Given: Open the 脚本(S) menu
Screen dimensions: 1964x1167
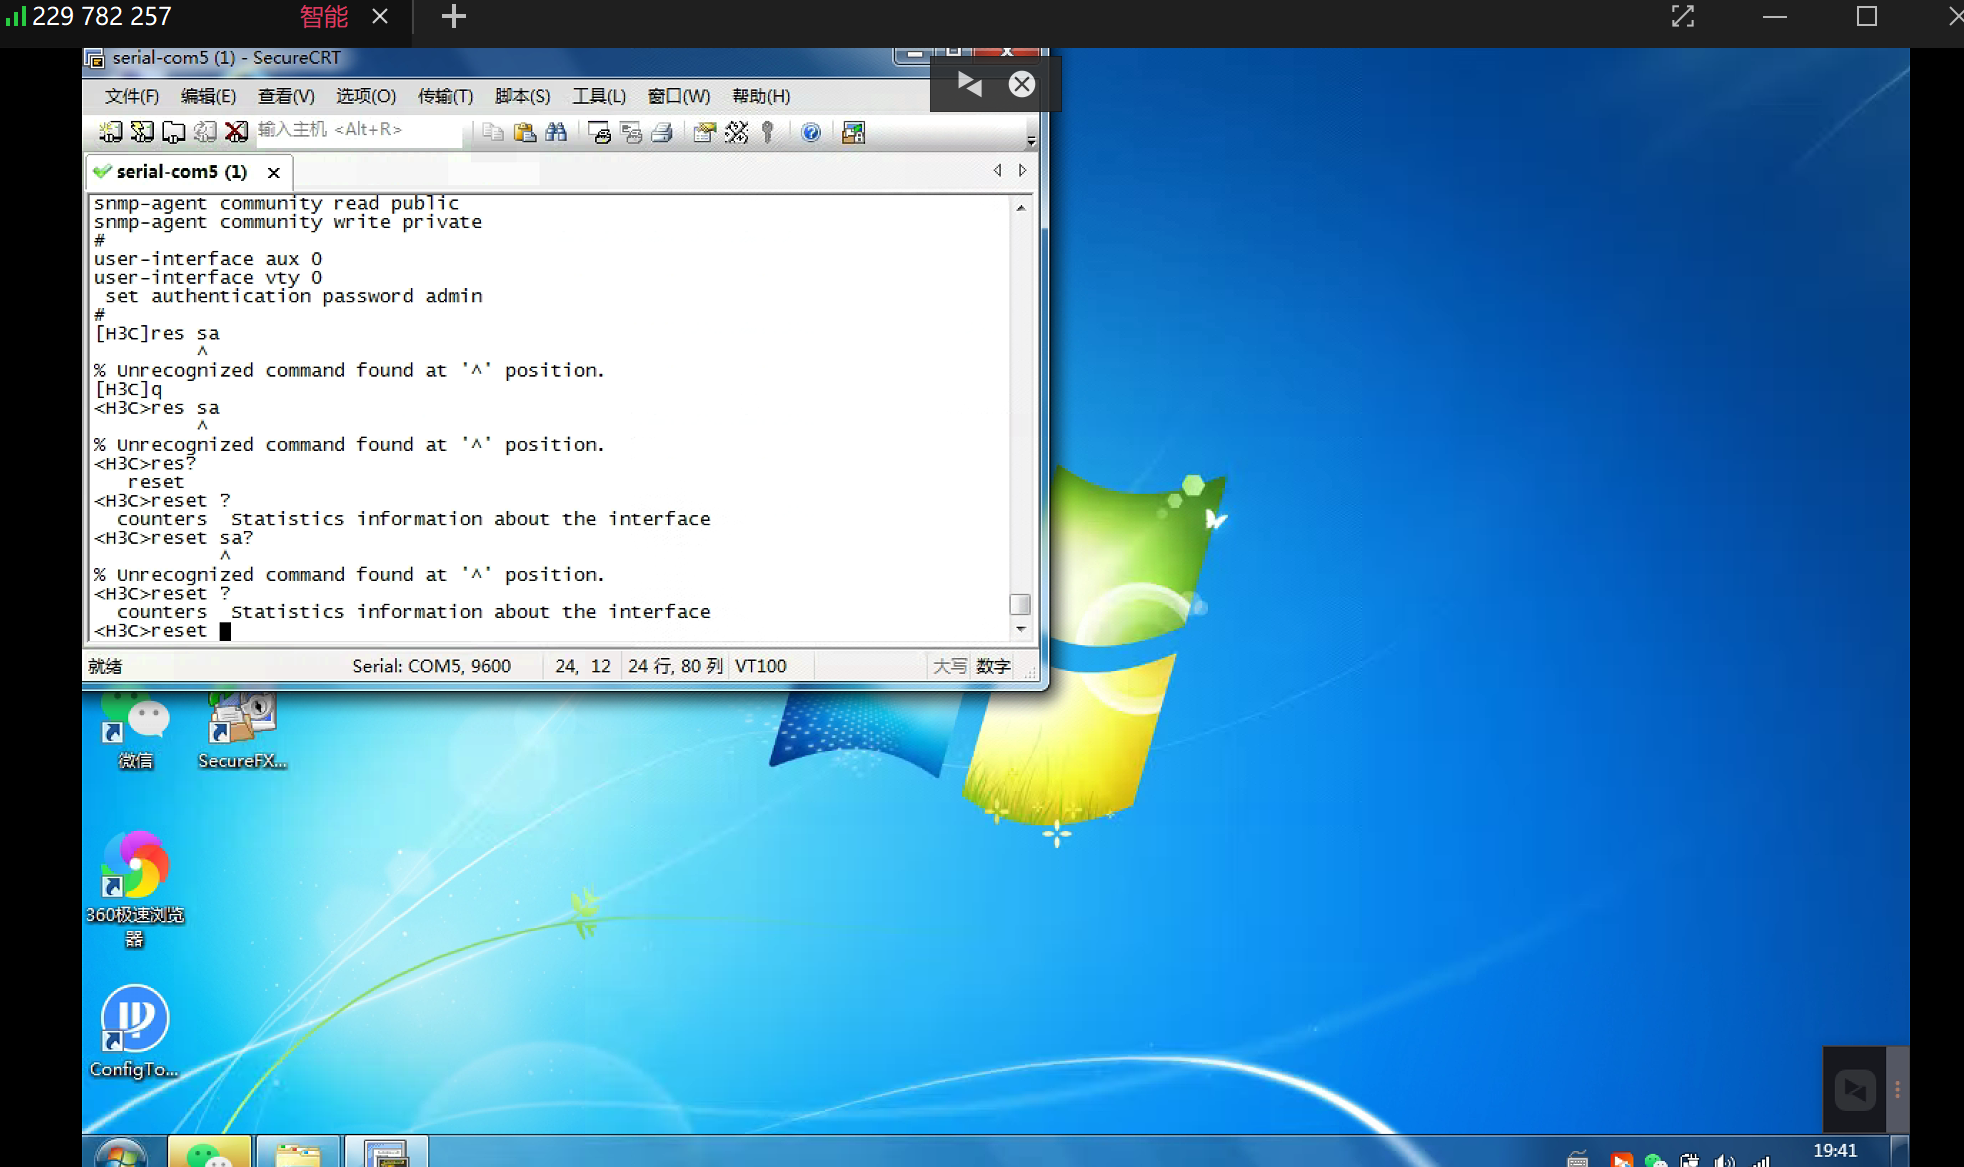Looking at the screenshot, I should coord(522,96).
